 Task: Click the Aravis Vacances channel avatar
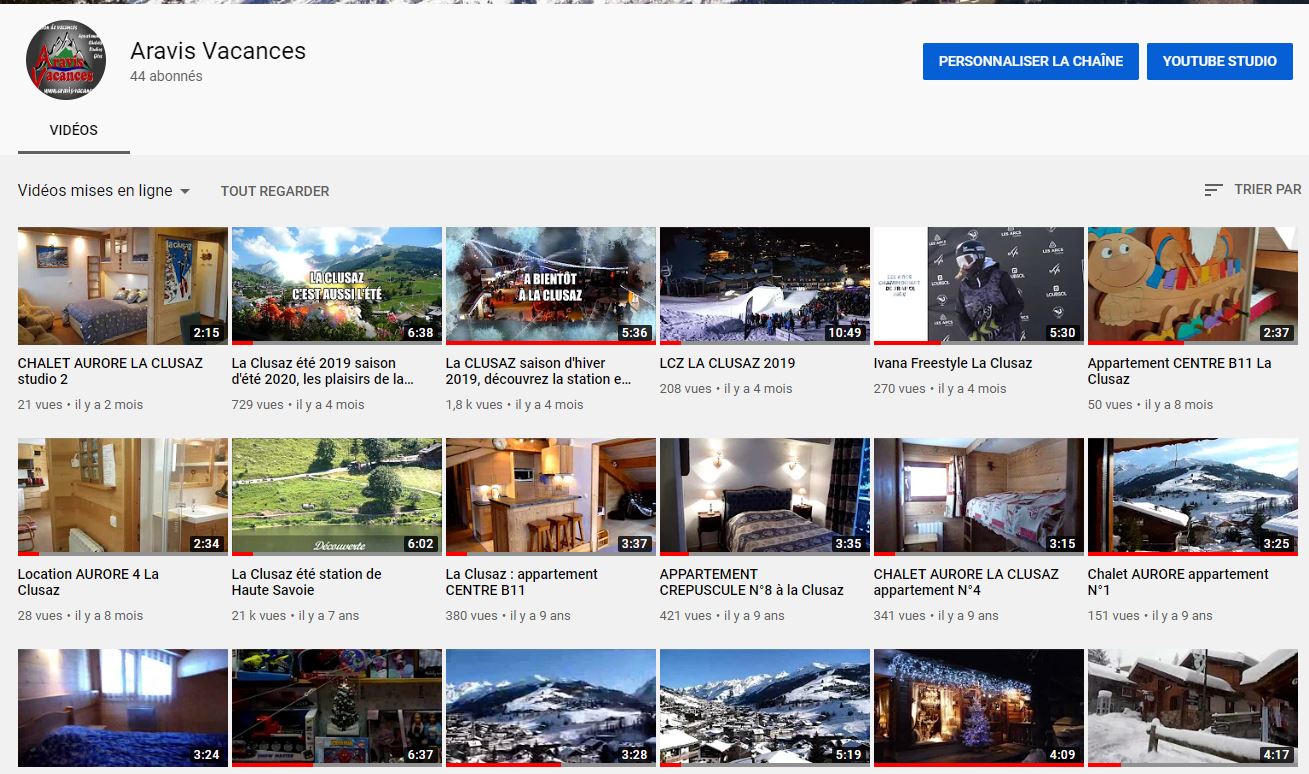66,60
